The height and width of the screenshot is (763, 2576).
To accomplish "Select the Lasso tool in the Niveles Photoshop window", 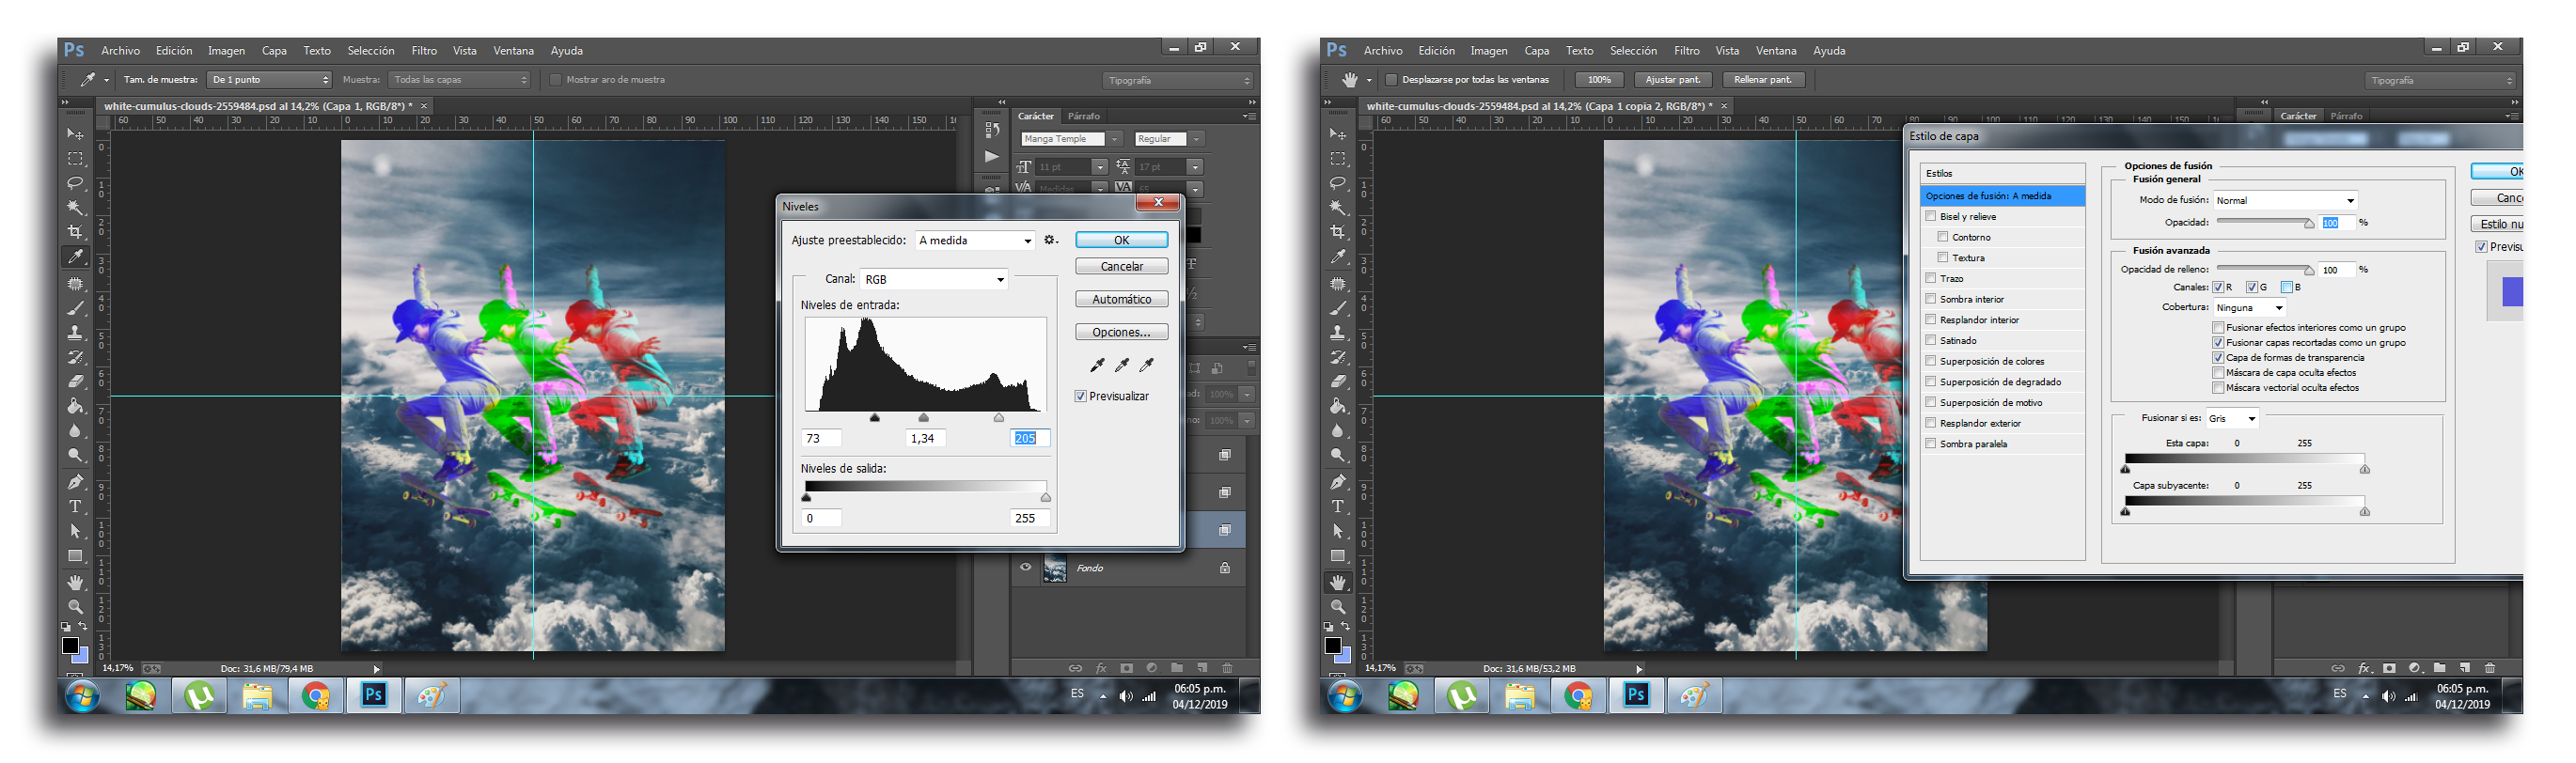I will pyautogui.click(x=75, y=183).
